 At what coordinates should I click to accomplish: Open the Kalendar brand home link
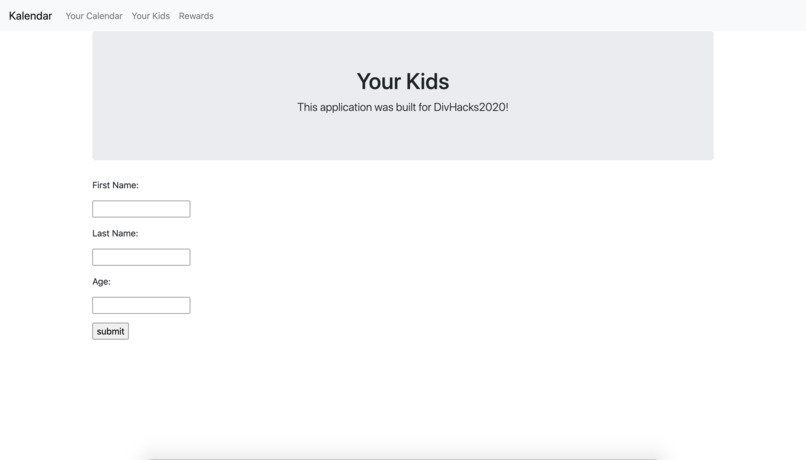tap(30, 16)
